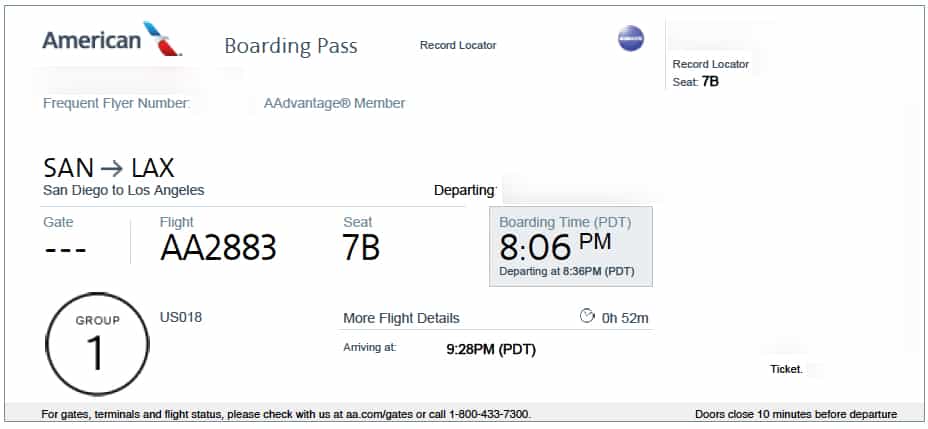Select the Boarding Pass heading
928x429 pixels.
point(291,46)
